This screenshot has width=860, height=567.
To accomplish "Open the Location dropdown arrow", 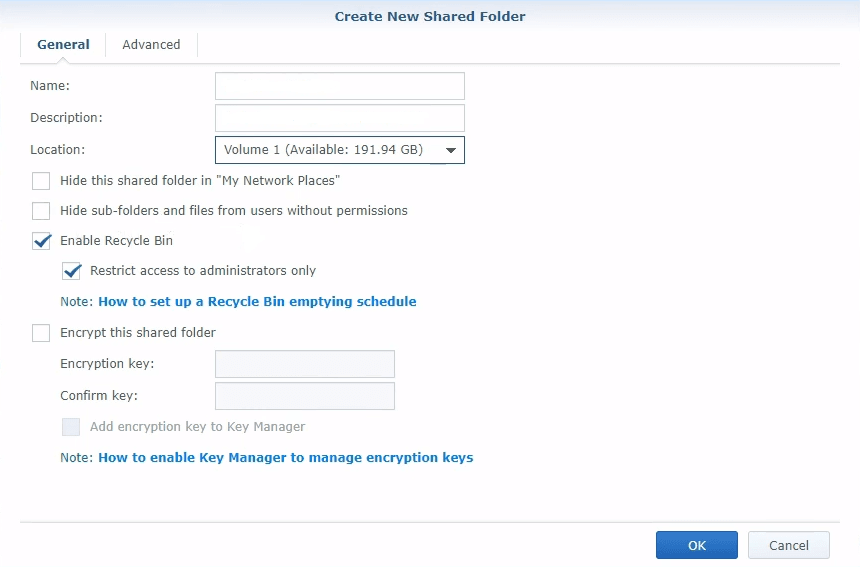I will [x=450, y=150].
